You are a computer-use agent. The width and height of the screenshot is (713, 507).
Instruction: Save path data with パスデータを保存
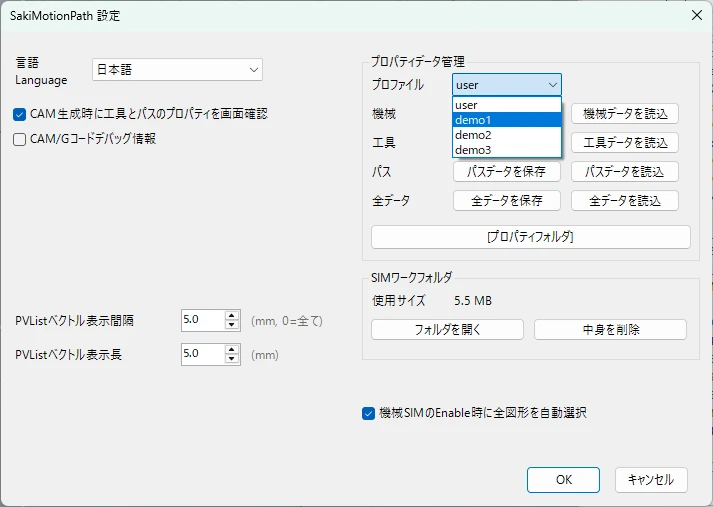[x=507, y=172]
